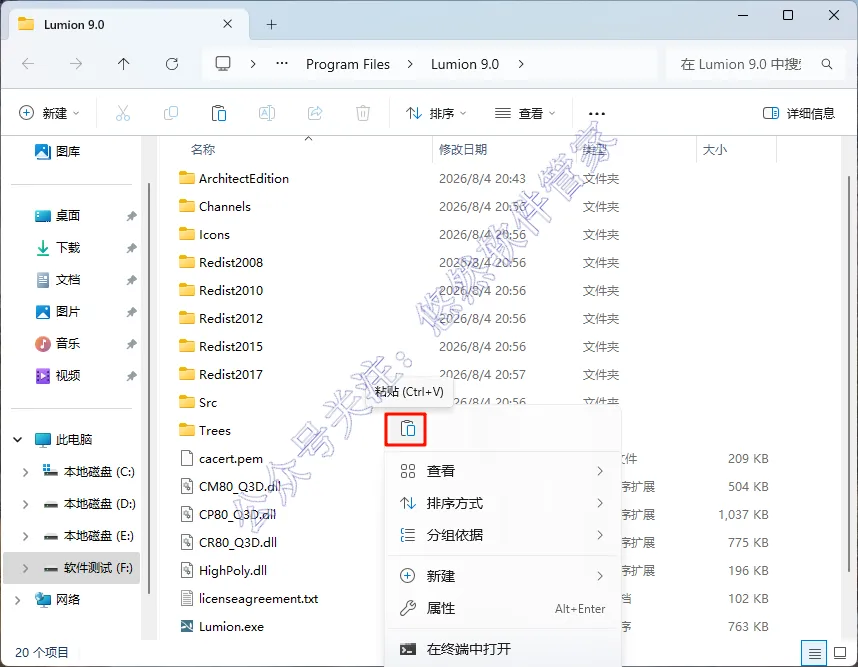Screen dimensions: 858x667
Task: Close the Lumion 9.0 tab
Action: (228, 24)
